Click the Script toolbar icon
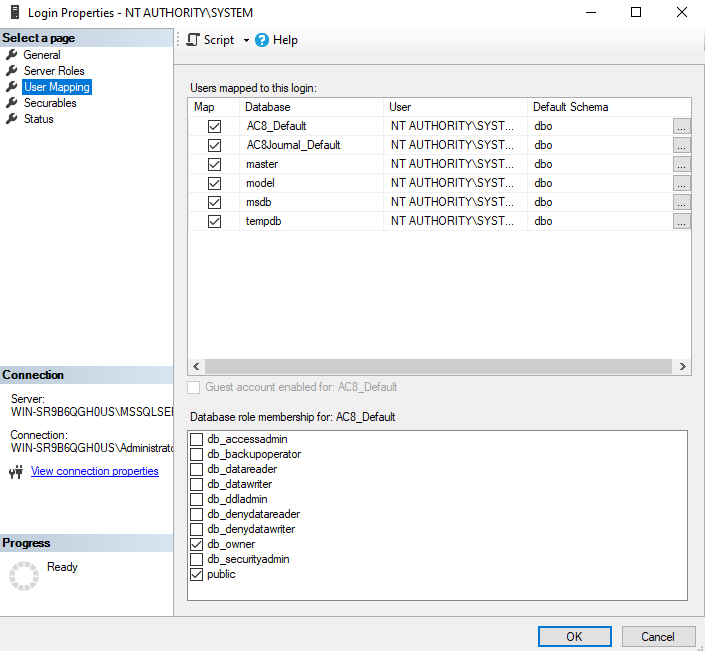 (x=193, y=40)
